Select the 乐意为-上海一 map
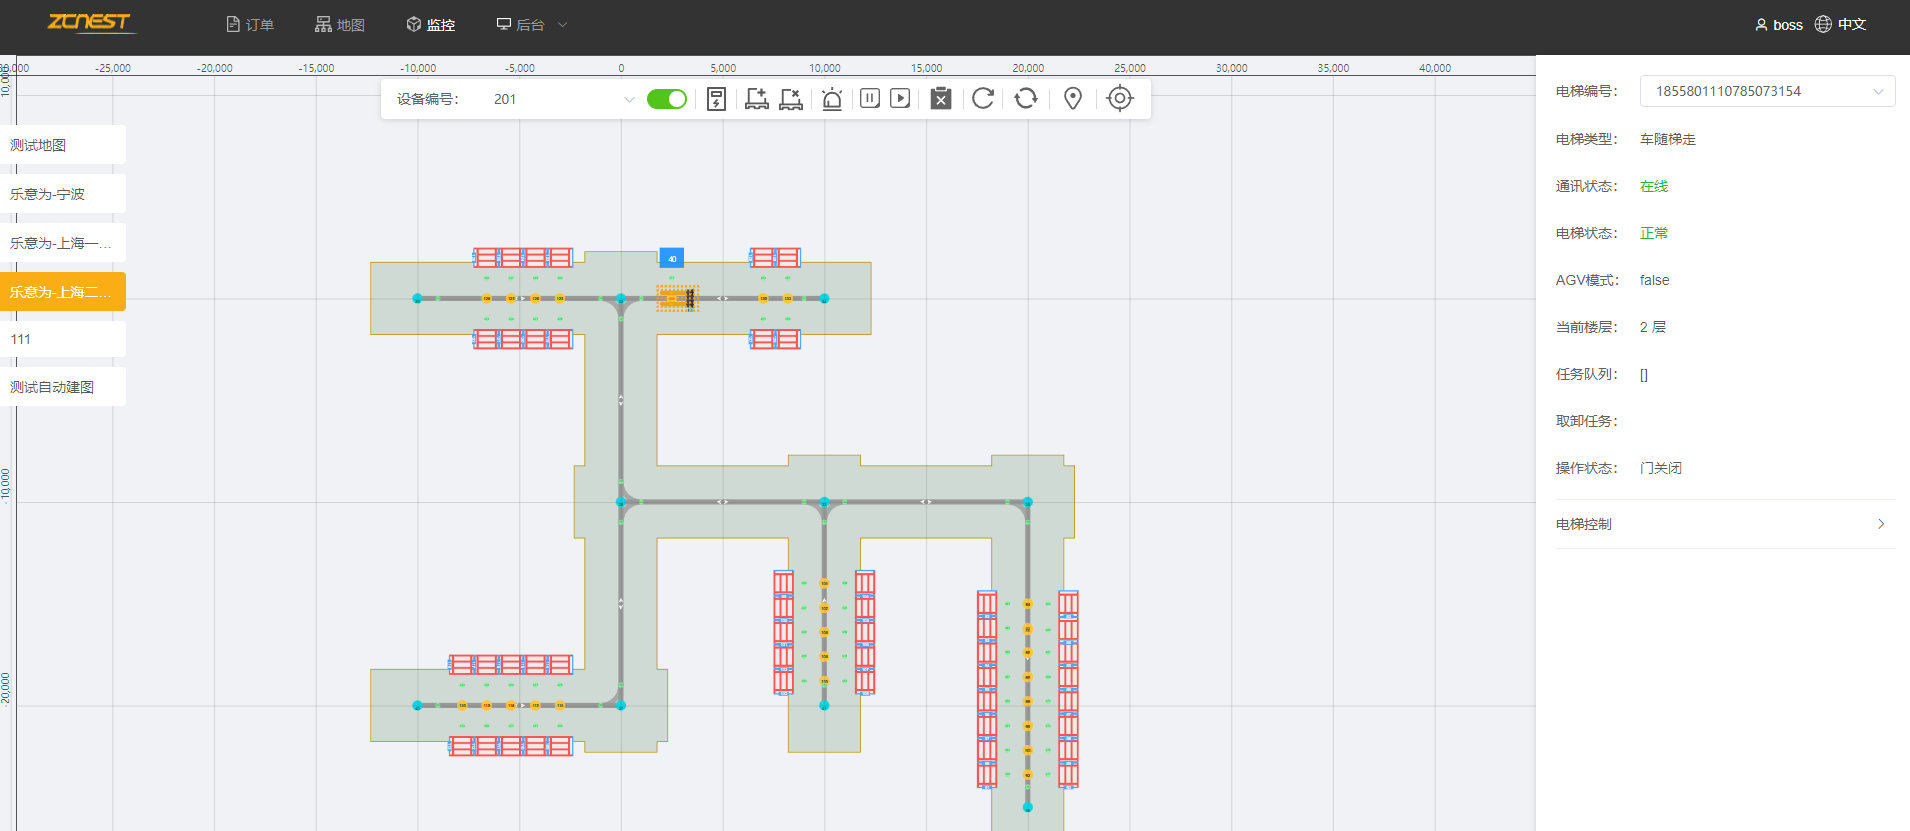The image size is (1910, 831). (63, 243)
